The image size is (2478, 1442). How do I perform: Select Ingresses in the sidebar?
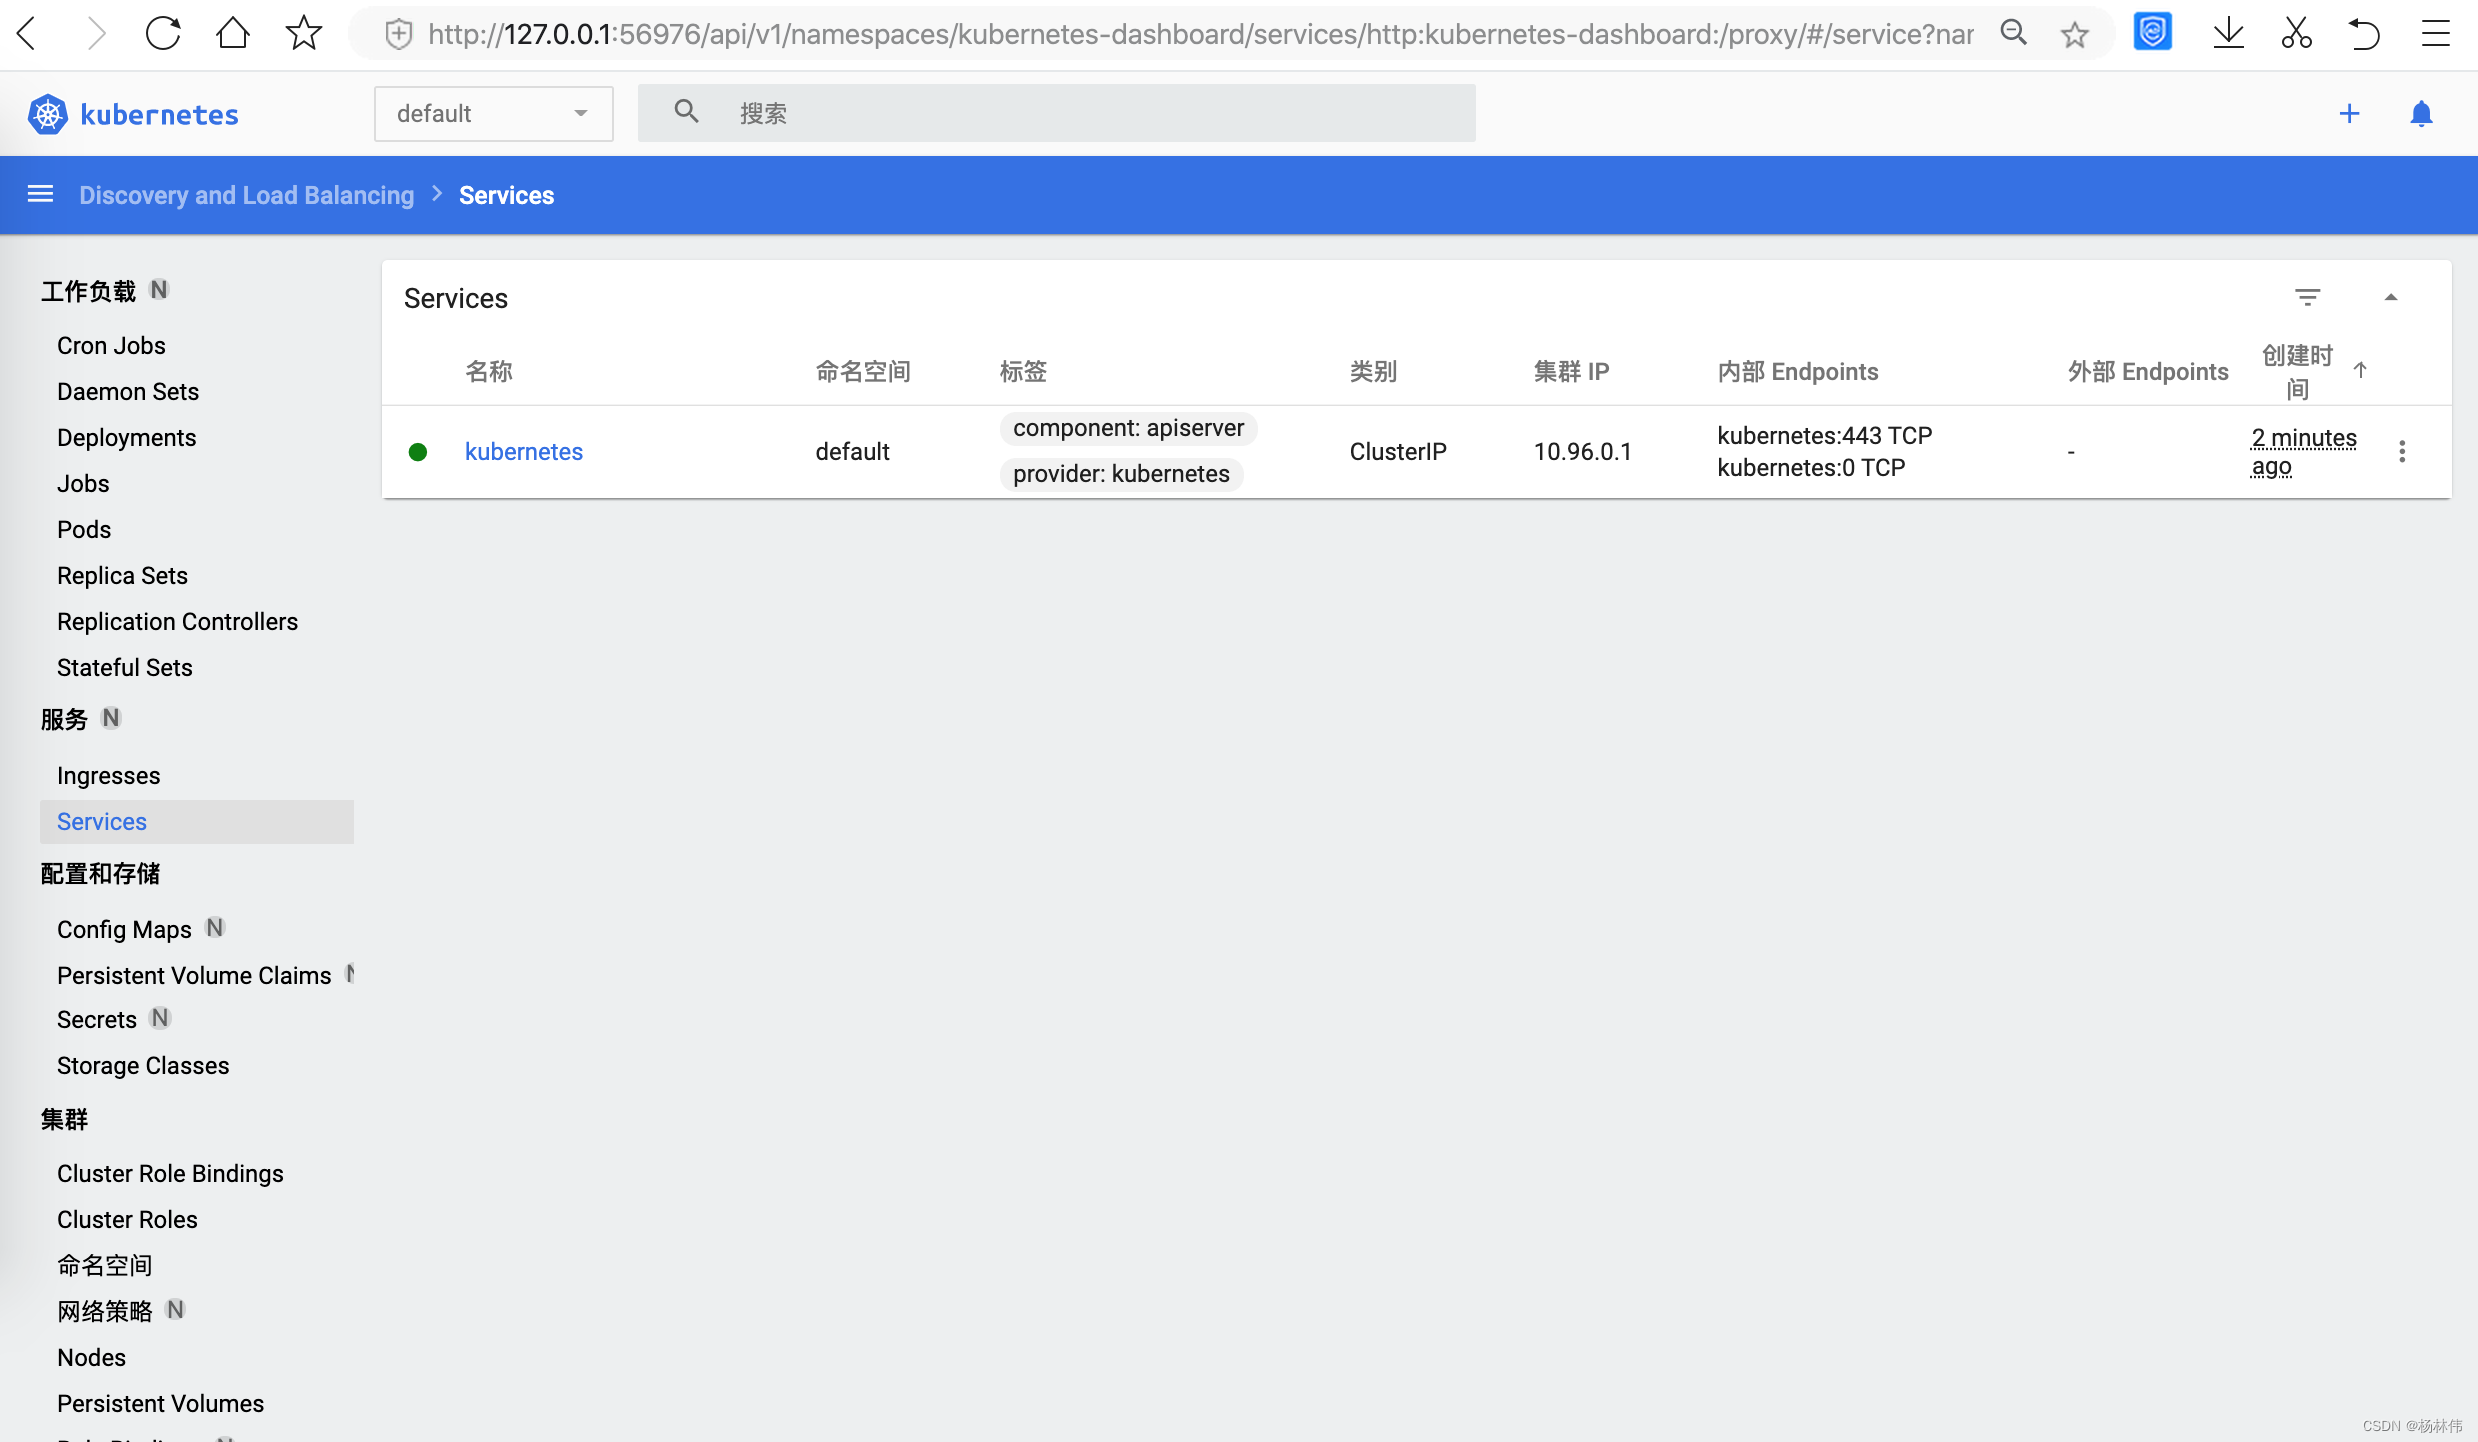point(108,775)
